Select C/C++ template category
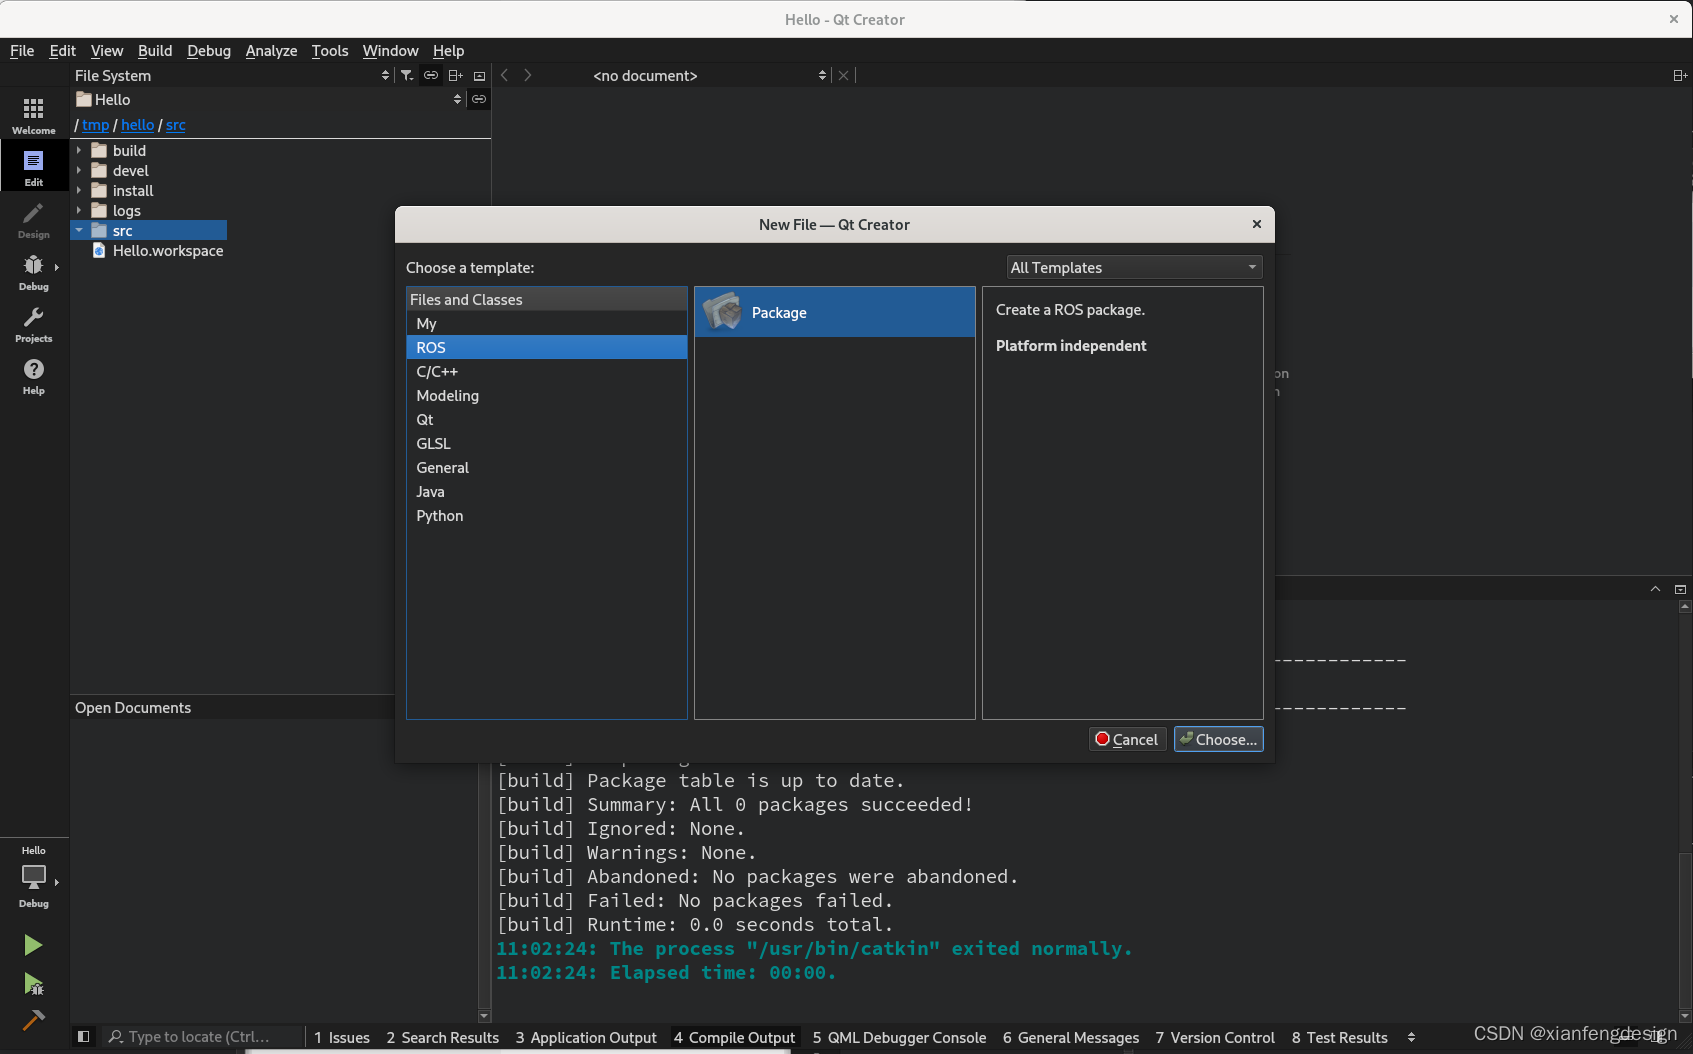 (x=547, y=371)
